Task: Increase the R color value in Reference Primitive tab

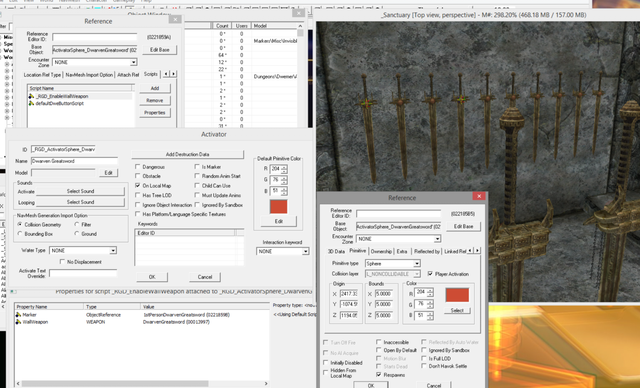Action: (429, 290)
